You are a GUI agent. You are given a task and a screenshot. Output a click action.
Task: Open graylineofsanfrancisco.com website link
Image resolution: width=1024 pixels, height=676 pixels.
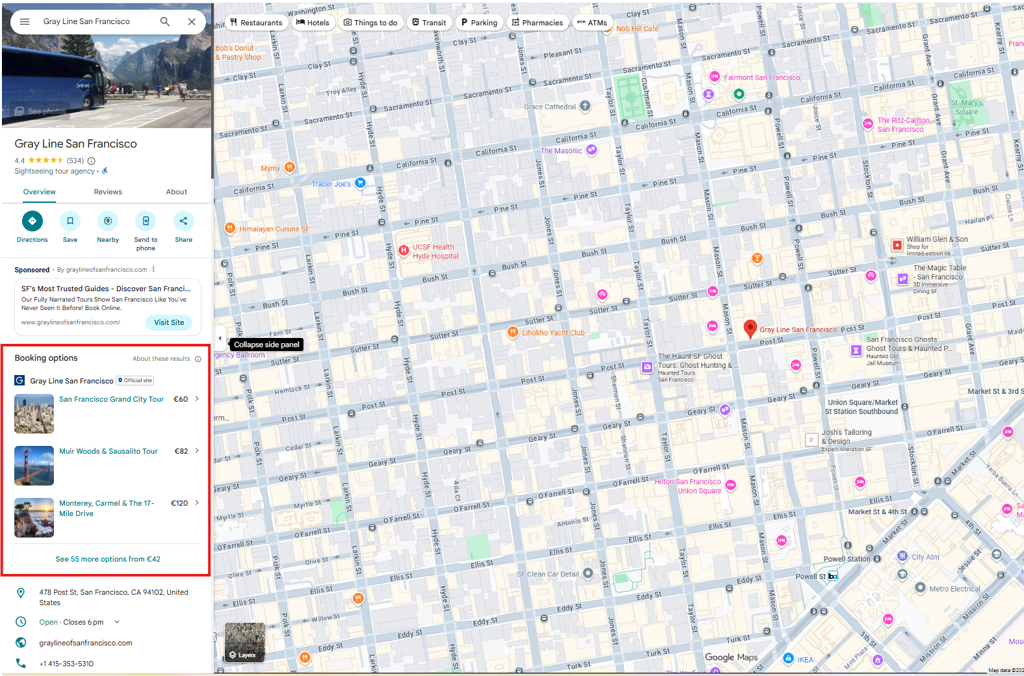pyautogui.click(x=86, y=643)
